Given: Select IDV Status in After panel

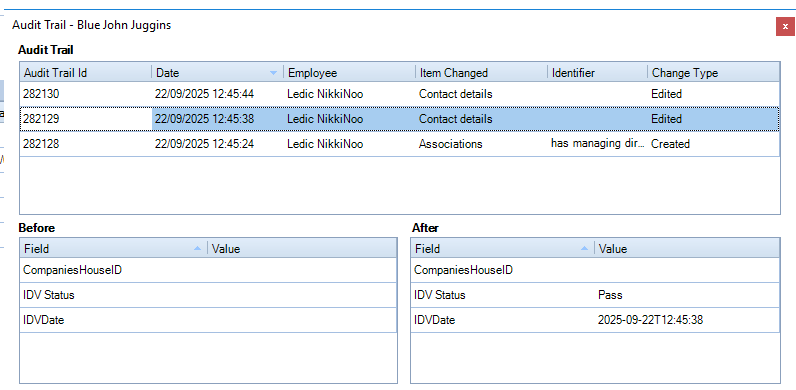Looking at the screenshot, I should pos(595,295).
